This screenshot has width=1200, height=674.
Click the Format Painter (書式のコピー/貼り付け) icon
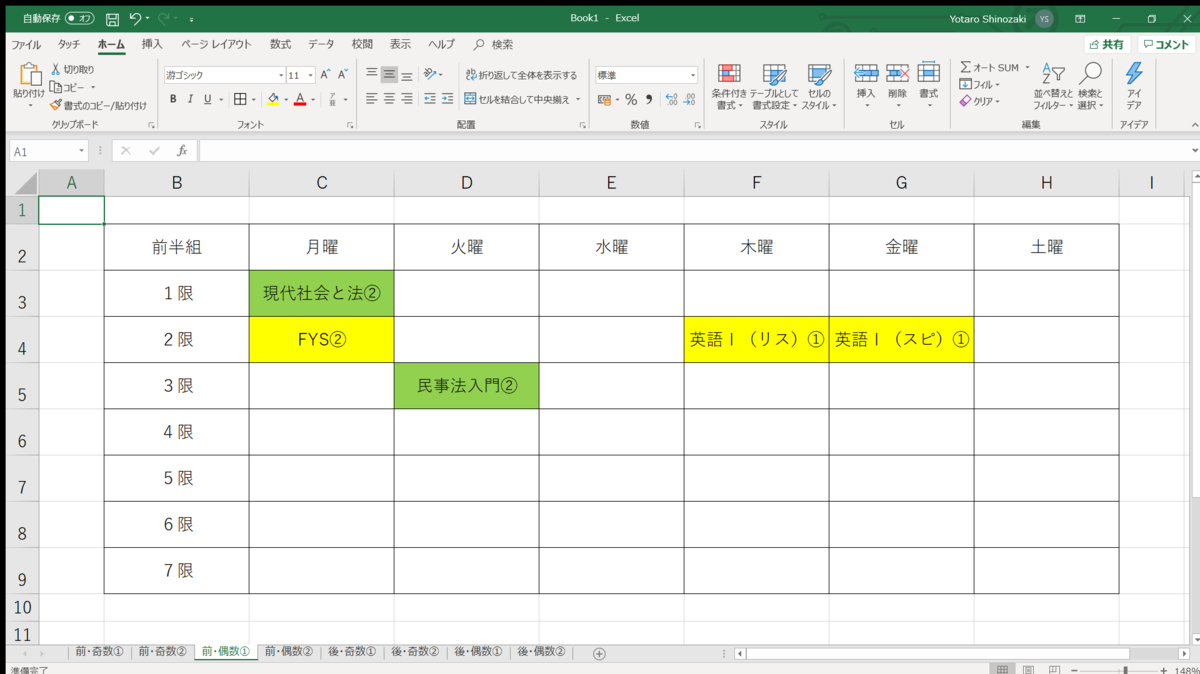(x=56, y=105)
